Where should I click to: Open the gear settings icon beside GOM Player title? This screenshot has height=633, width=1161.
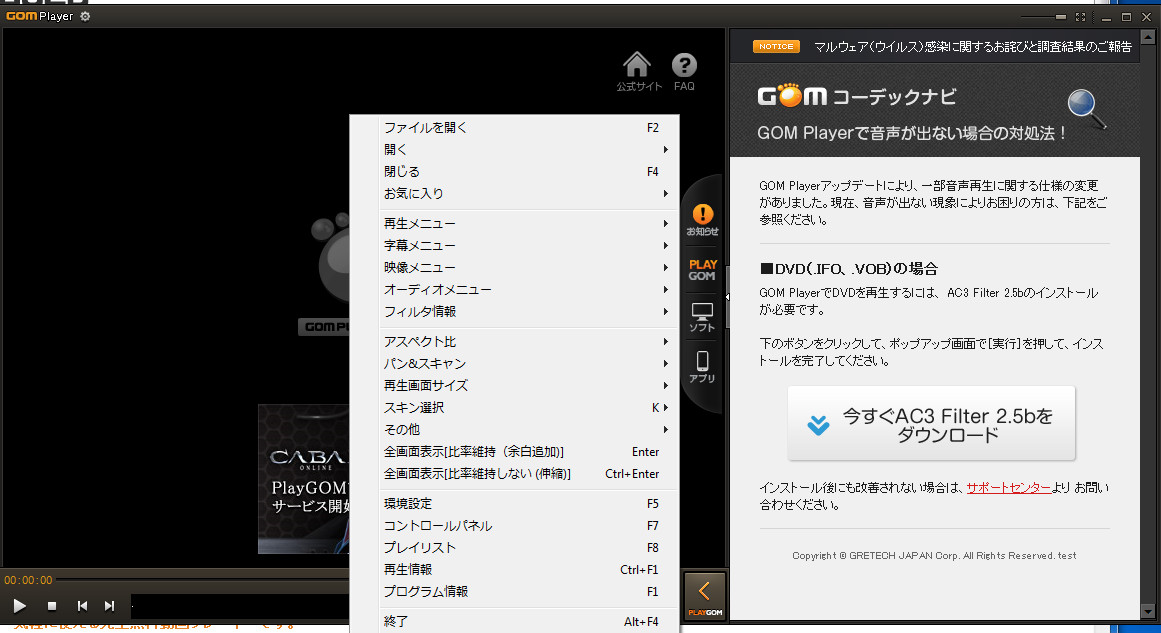(x=85, y=17)
